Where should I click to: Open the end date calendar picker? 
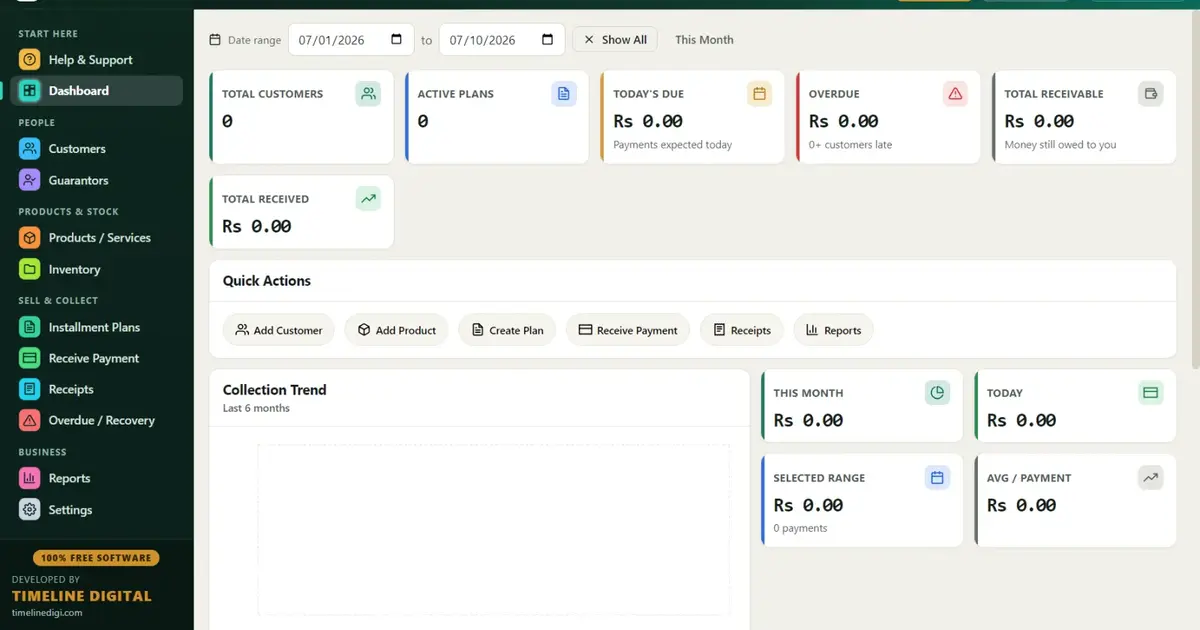pos(547,40)
